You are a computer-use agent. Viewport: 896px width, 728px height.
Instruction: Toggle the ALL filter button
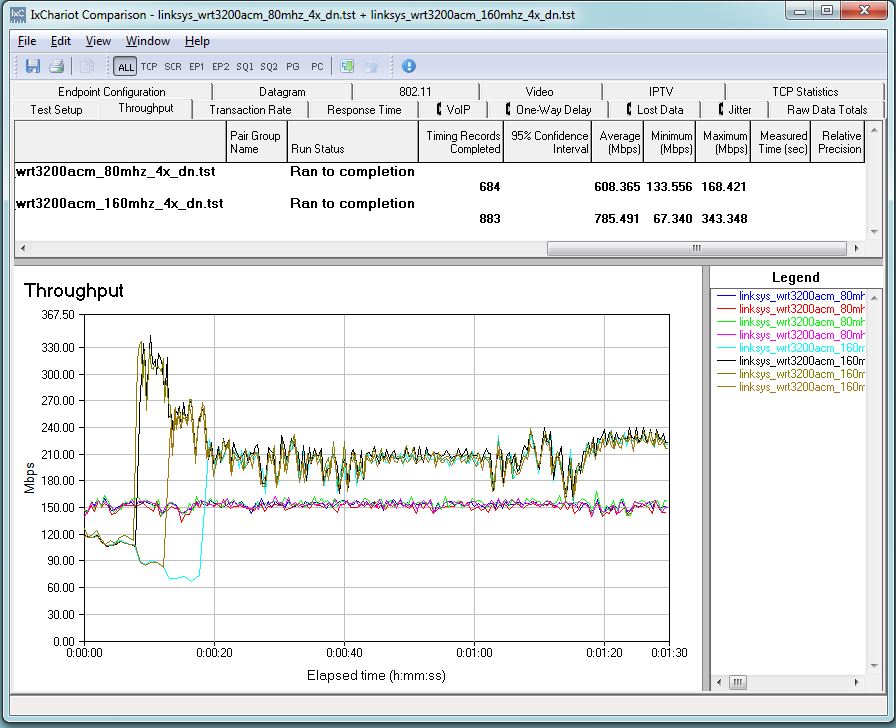pyautogui.click(x=125, y=67)
